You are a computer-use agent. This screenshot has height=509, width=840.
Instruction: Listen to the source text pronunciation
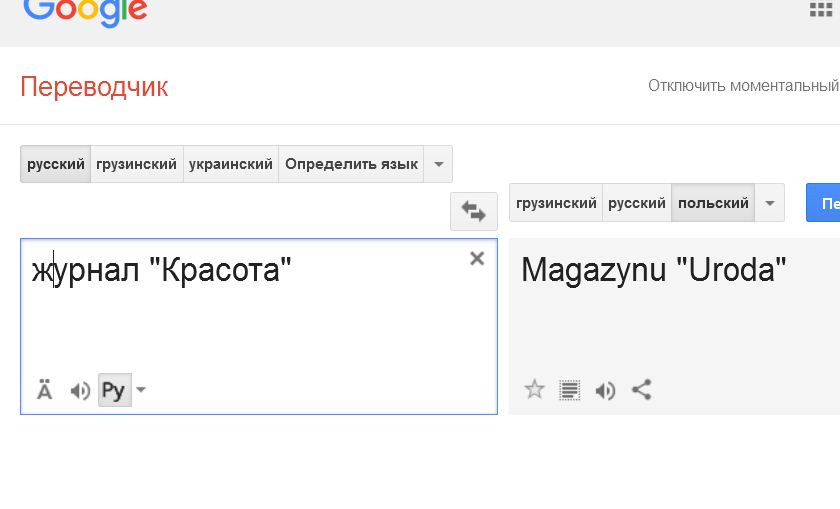point(80,390)
